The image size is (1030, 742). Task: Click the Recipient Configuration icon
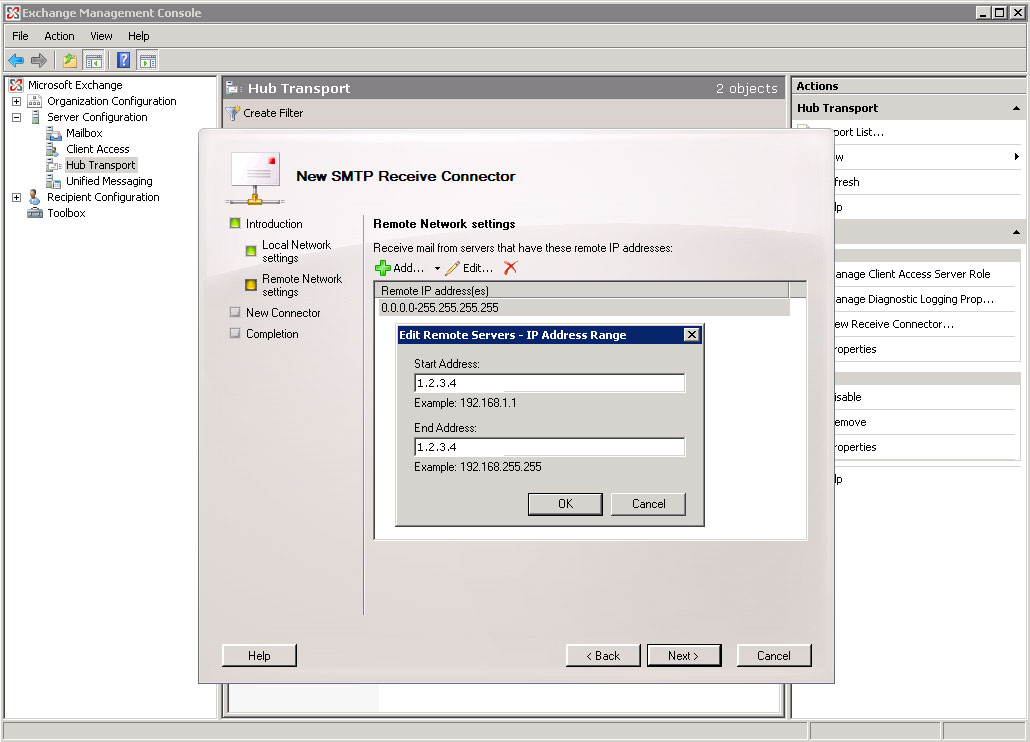pyautogui.click(x=34, y=197)
